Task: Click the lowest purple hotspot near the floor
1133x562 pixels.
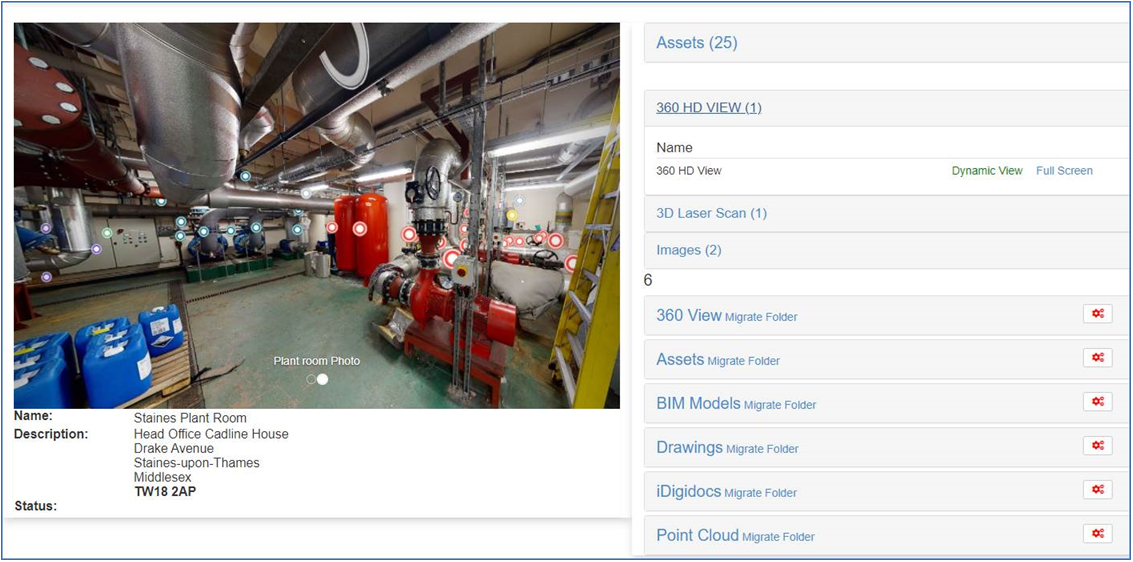Action: 46,277
